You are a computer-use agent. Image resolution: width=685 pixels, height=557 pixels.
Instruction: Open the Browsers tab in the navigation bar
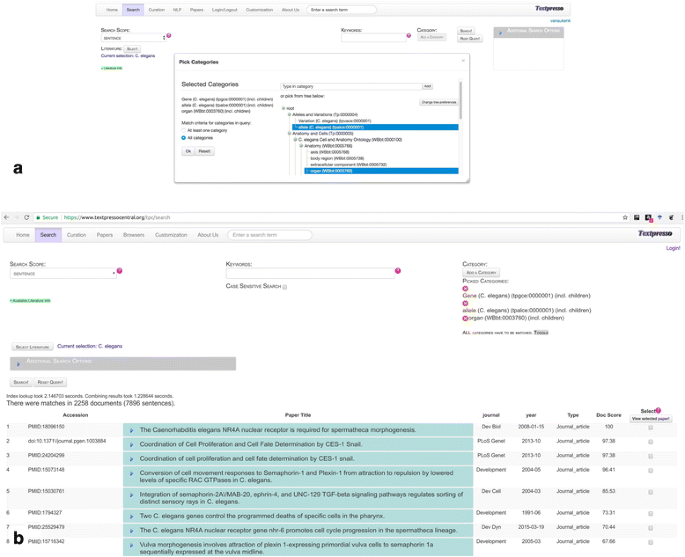coord(133,235)
